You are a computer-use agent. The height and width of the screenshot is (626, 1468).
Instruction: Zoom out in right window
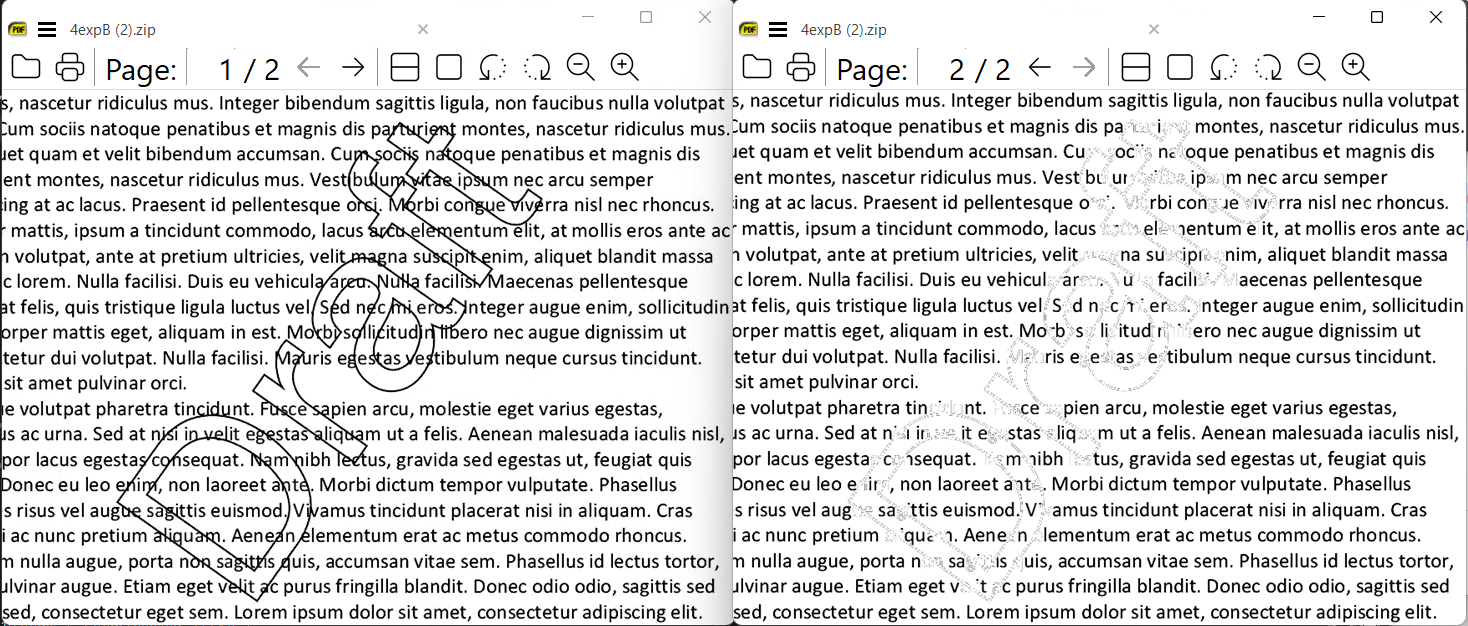pos(1311,67)
